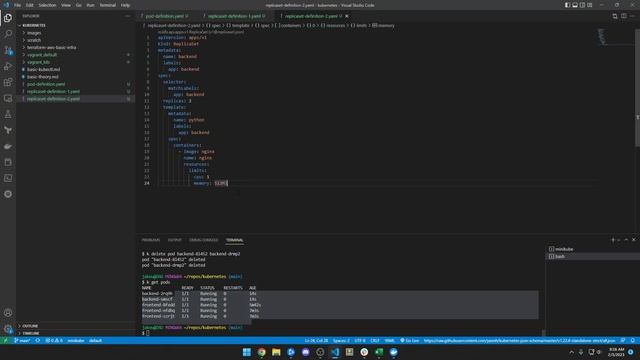Open the Terminal menu
This screenshot has height=360, width=640.
(108, 5)
